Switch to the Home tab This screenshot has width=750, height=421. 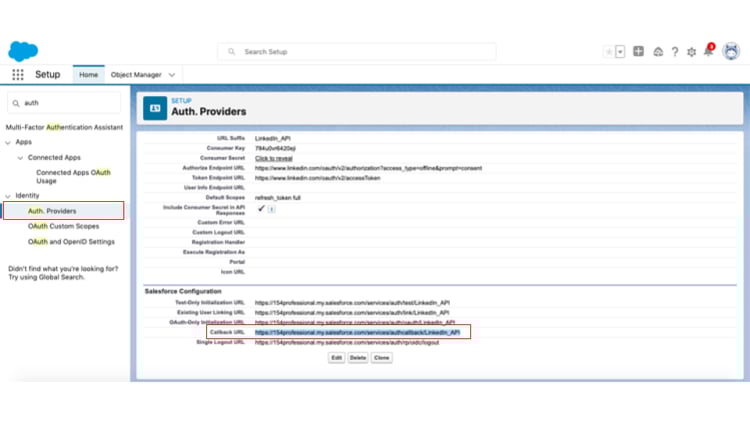tap(88, 75)
